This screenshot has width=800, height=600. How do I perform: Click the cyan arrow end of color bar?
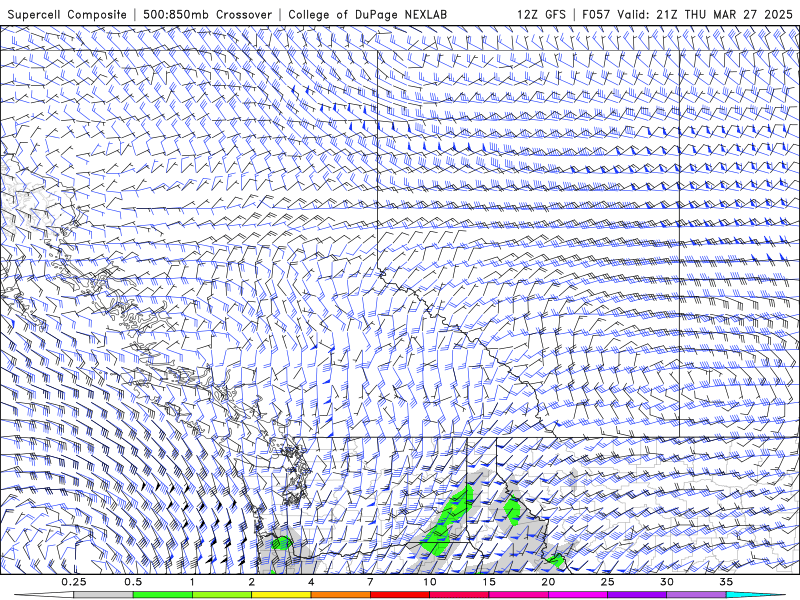pyautogui.click(x=755, y=595)
